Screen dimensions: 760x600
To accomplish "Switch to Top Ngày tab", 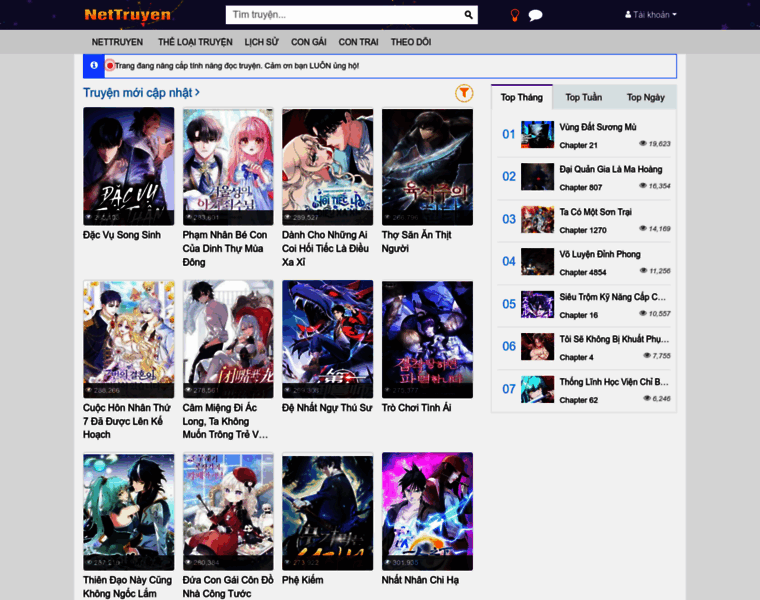I will 646,97.
